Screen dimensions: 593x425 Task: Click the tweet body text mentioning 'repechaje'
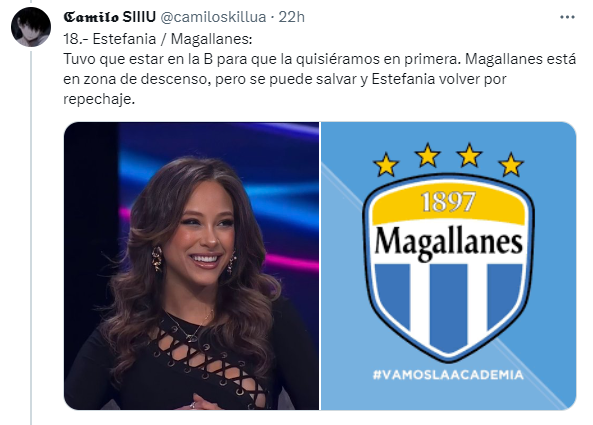(x=320, y=79)
